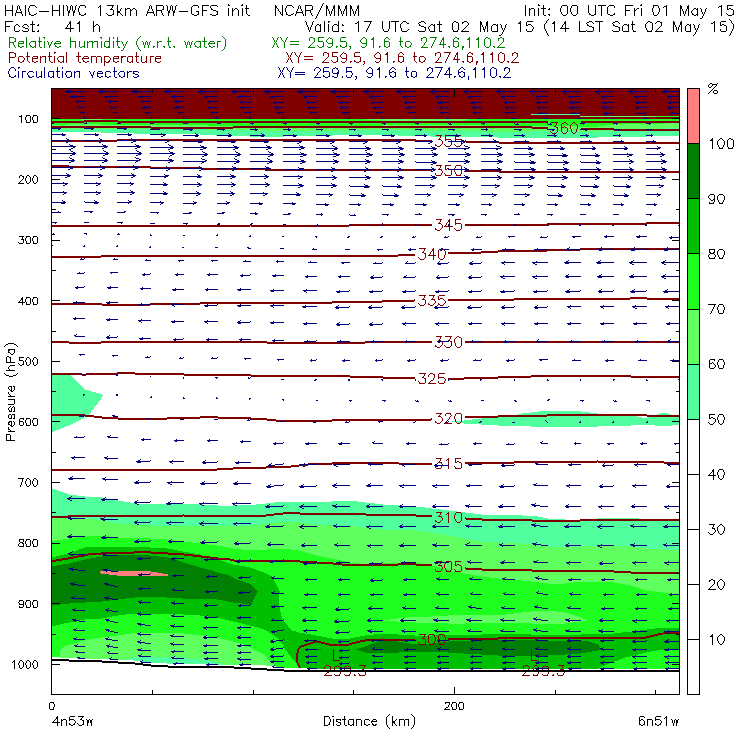740x740 pixels.
Task: Click the title "HAIC-HIWC 13km ARW-GFS init"
Action: [x=127, y=10]
